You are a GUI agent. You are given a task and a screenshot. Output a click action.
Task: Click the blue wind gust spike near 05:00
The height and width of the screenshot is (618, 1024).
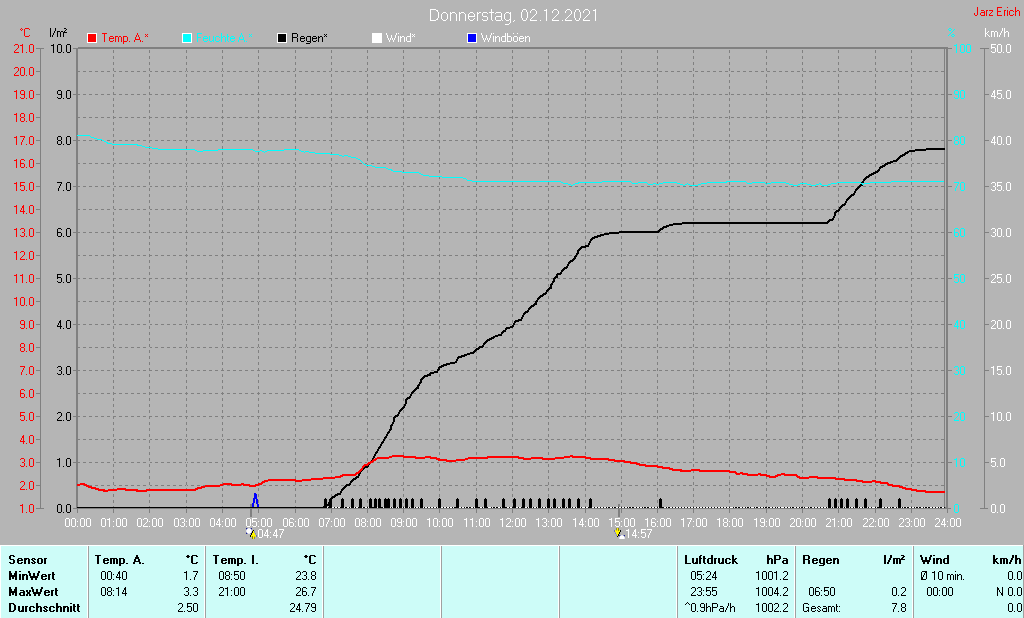click(x=255, y=500)
